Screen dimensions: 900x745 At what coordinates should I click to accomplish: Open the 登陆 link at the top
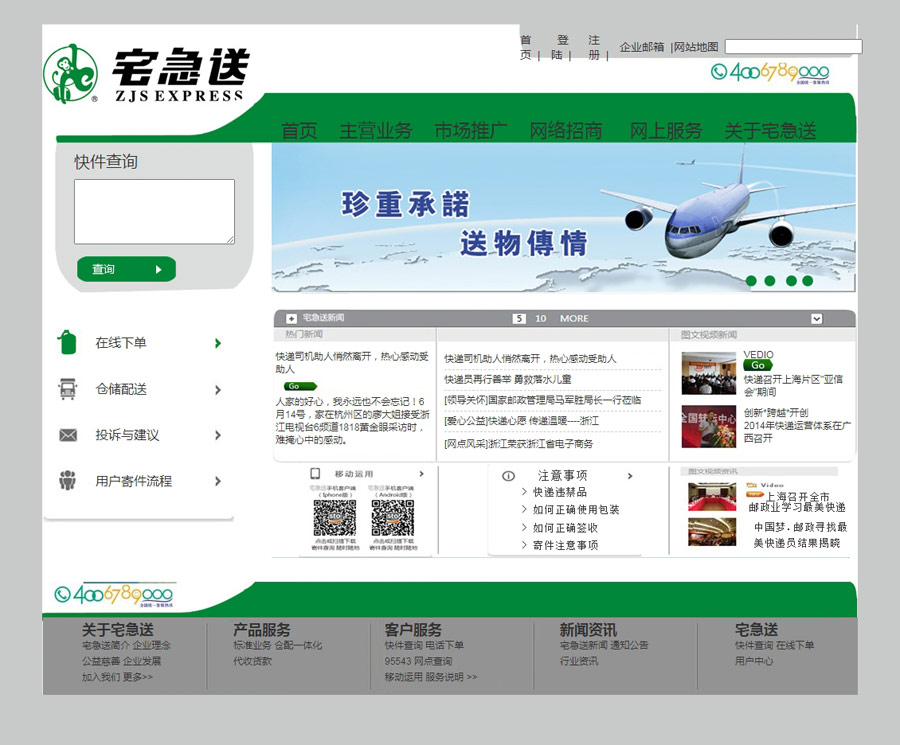(x=560, y=47)
